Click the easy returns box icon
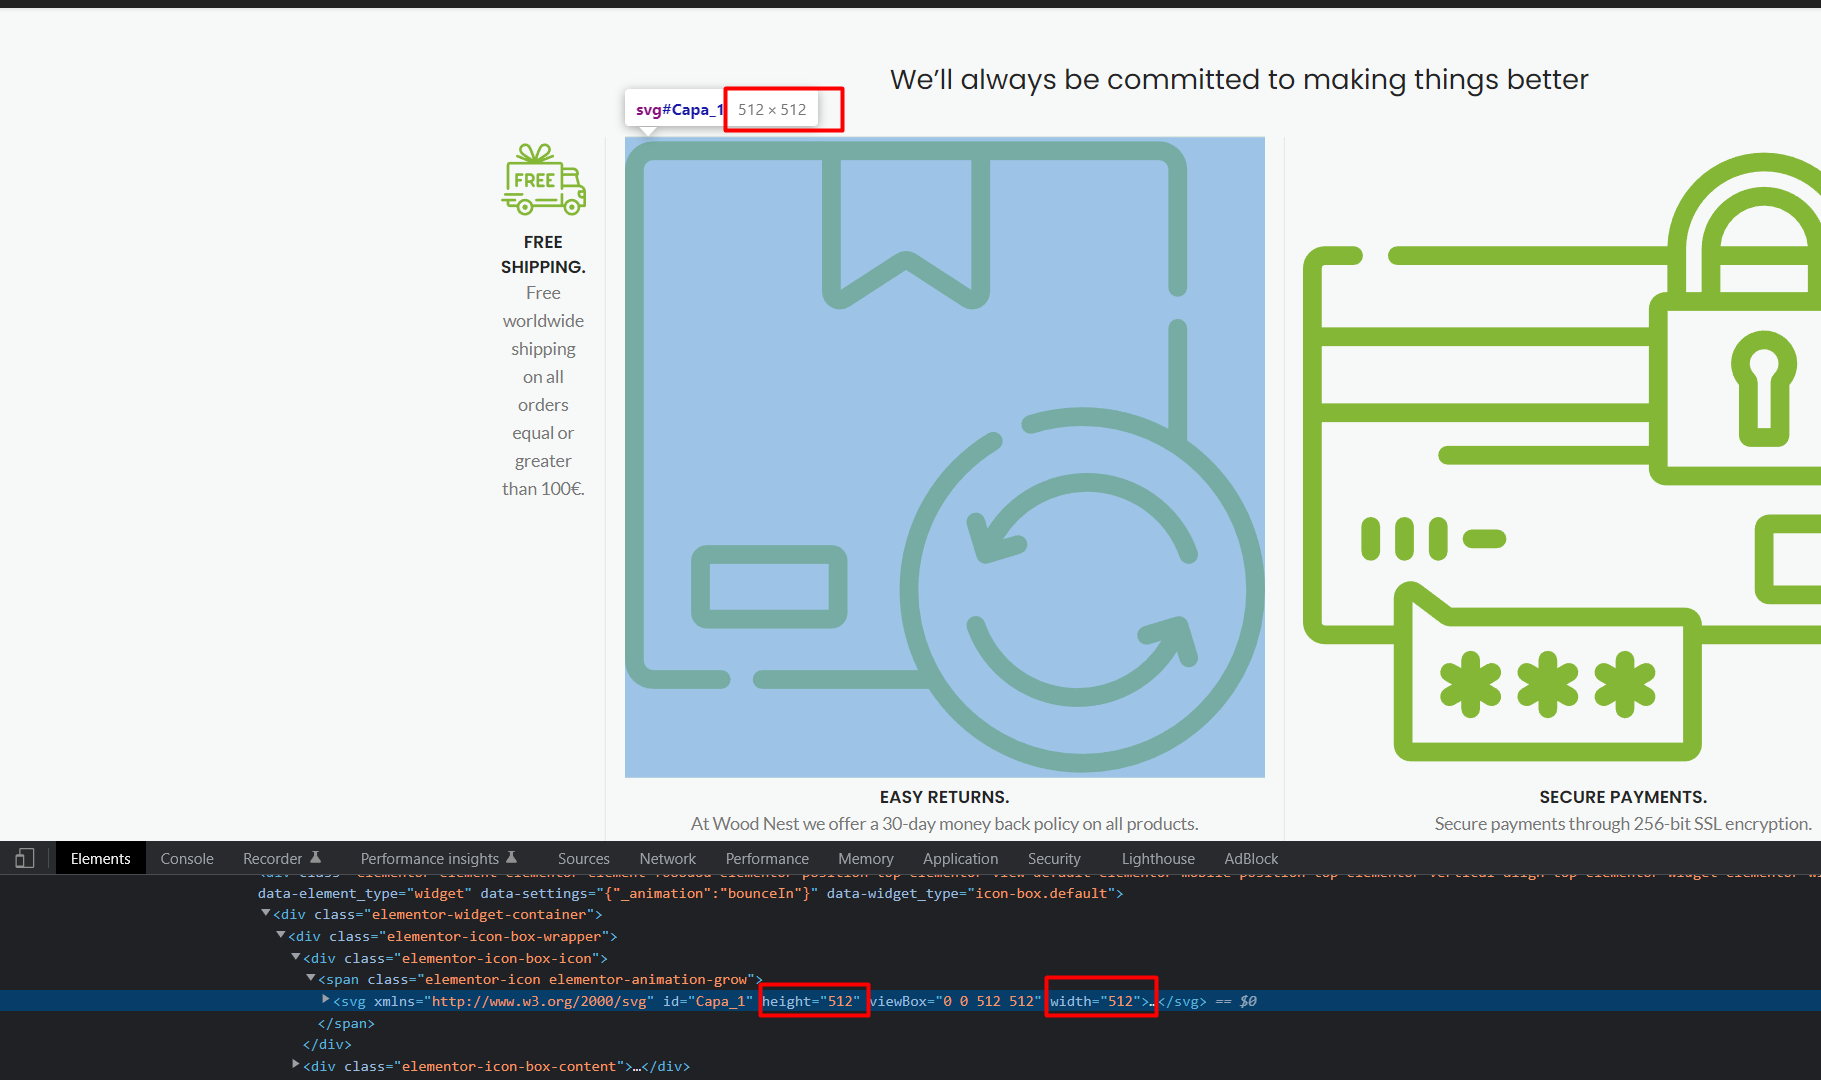Screen dimensions: 1821x1080 pos(945,457)
